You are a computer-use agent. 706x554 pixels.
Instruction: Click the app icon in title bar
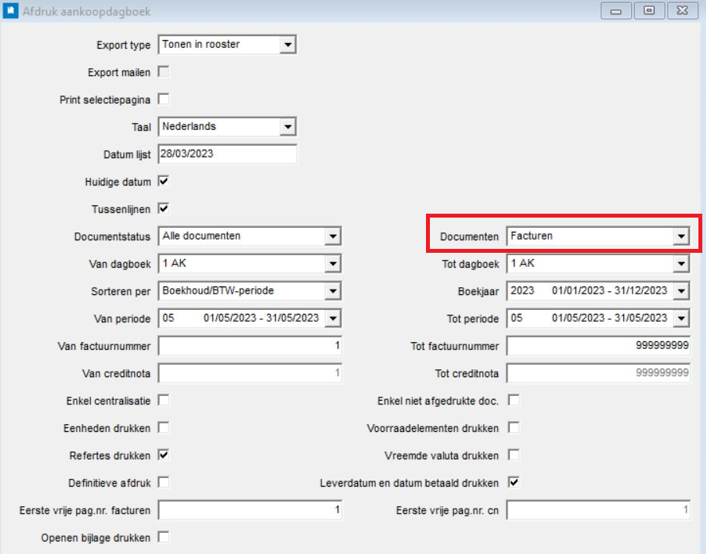(x=11, y=11)
